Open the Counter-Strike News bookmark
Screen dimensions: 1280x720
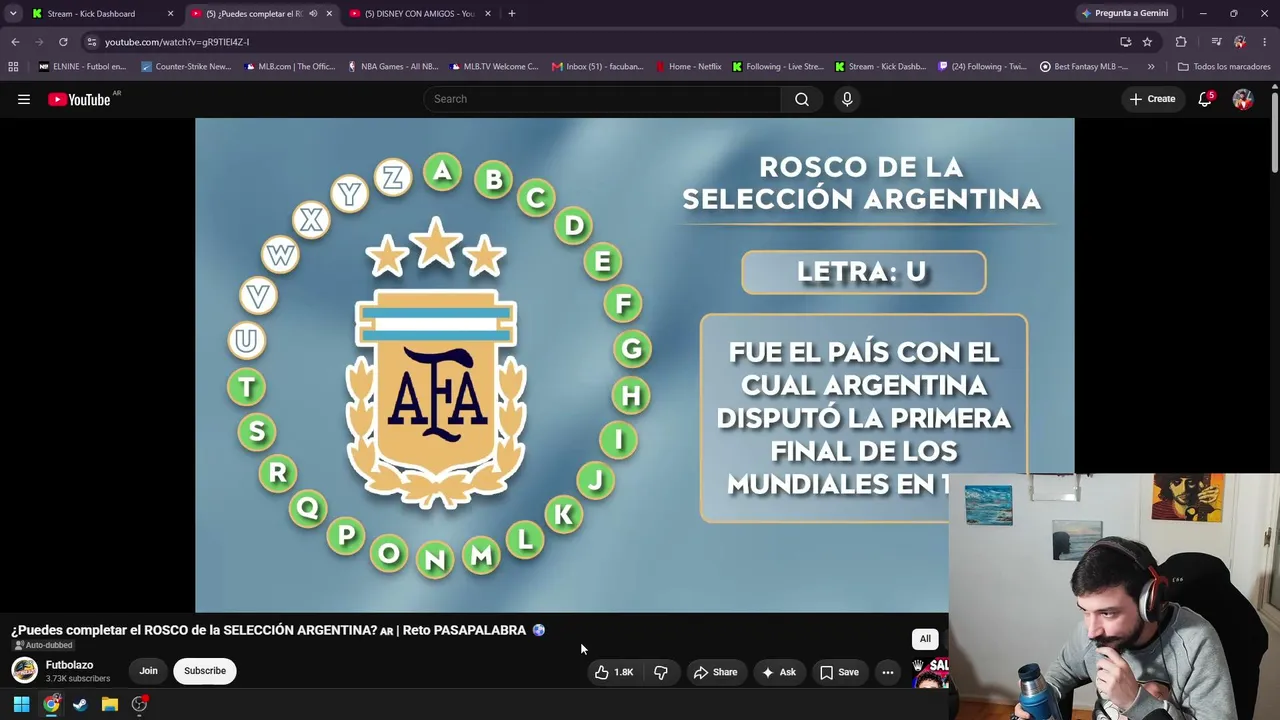click(186, 67)
